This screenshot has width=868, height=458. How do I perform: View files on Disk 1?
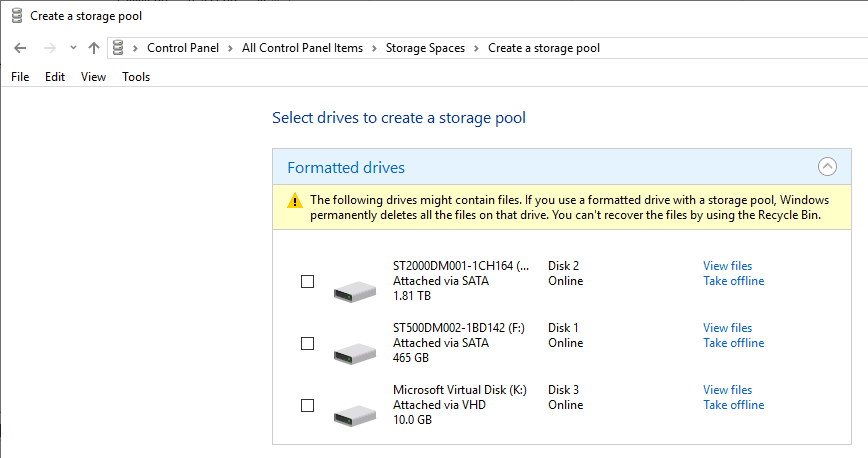(727, 328)
